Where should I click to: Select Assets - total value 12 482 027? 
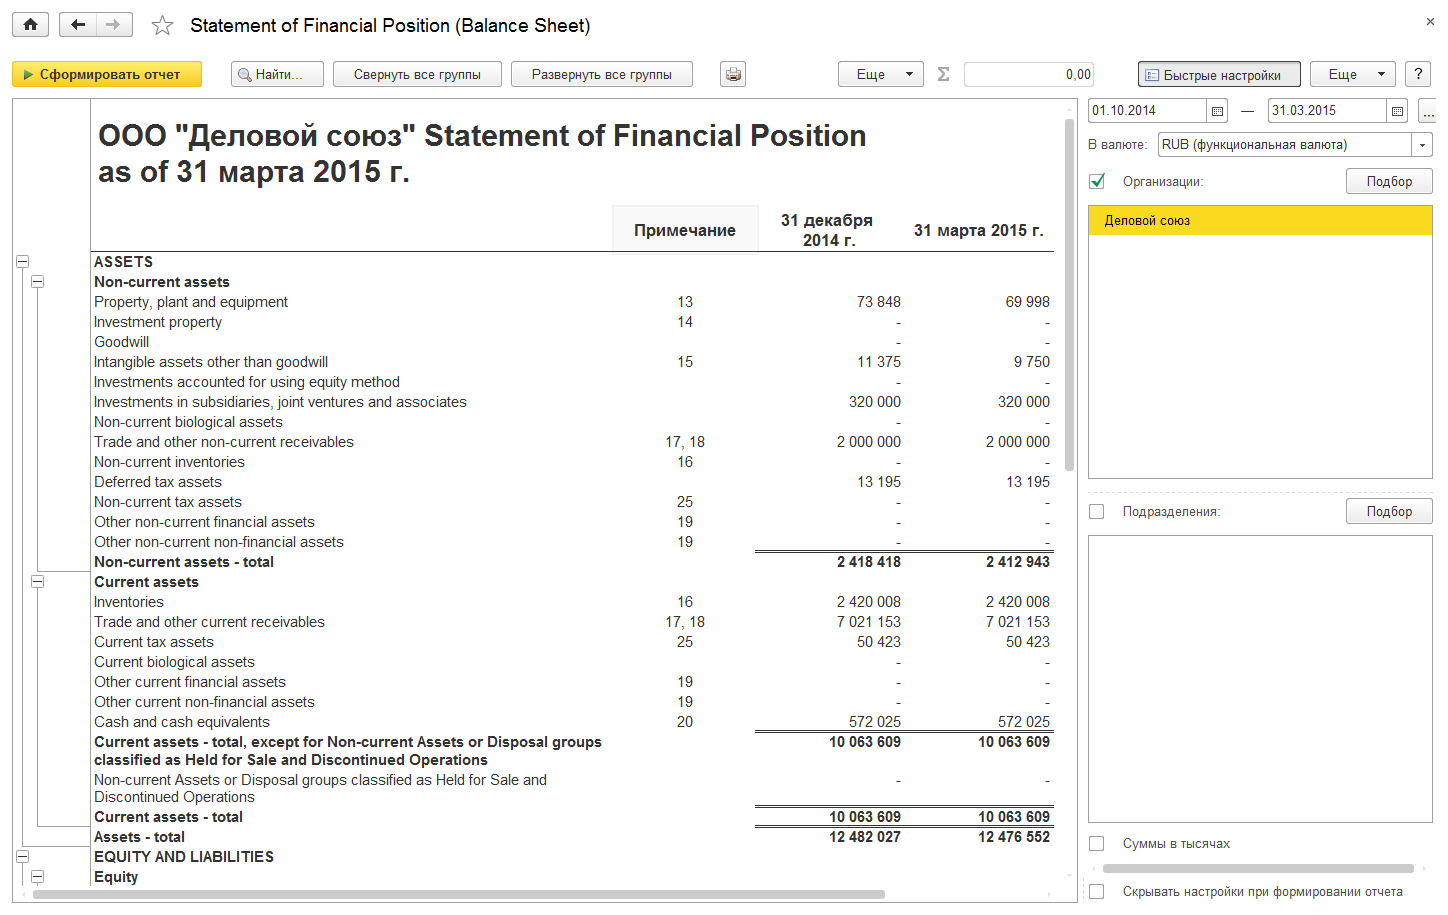tap(865, 837)
